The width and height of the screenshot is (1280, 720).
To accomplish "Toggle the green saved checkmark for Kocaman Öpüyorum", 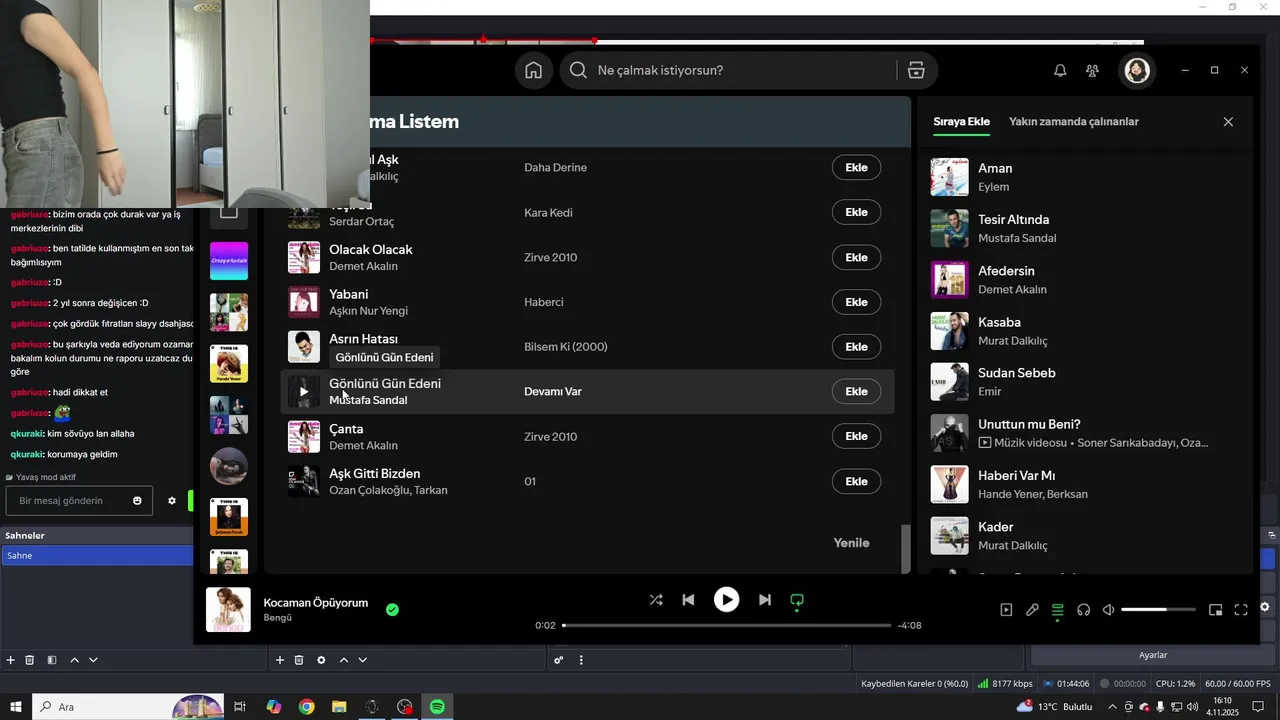I will (392, 609).
